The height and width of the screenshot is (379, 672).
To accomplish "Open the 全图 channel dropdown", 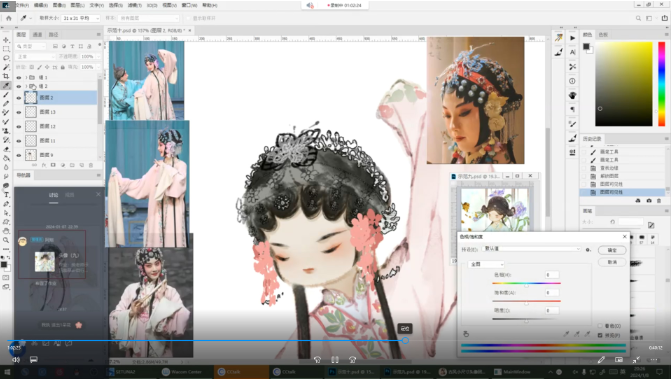I will [486, 265].
